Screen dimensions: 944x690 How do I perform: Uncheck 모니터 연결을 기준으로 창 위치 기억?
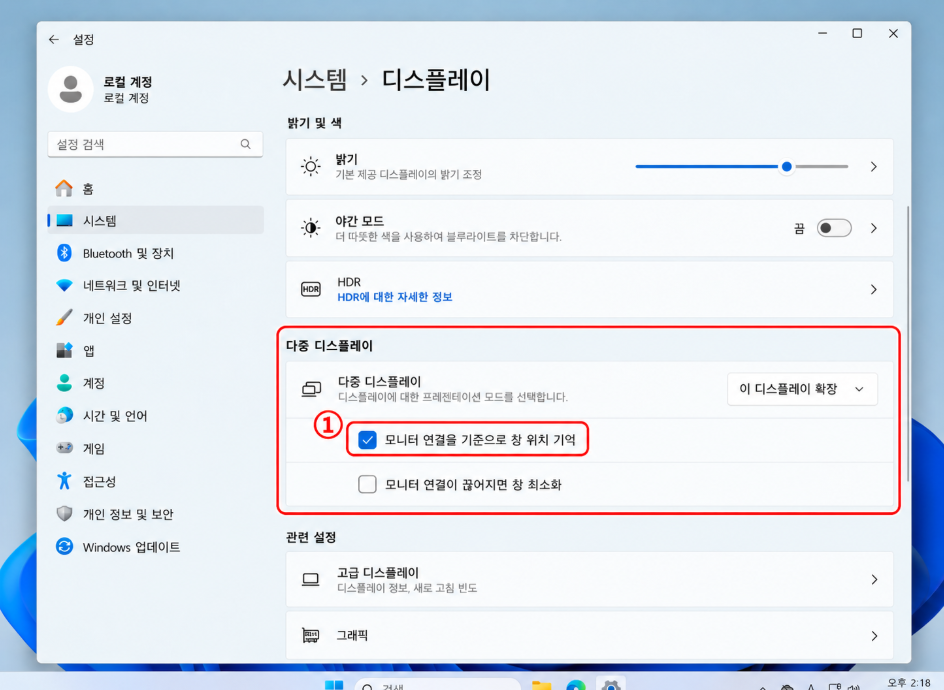[367, 440]
